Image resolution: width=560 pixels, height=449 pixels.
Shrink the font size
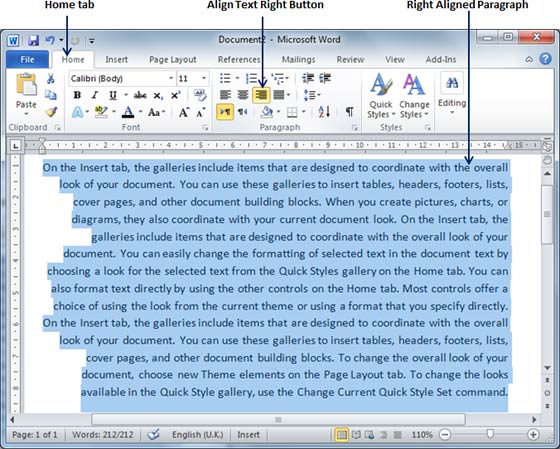pos(201,113)
